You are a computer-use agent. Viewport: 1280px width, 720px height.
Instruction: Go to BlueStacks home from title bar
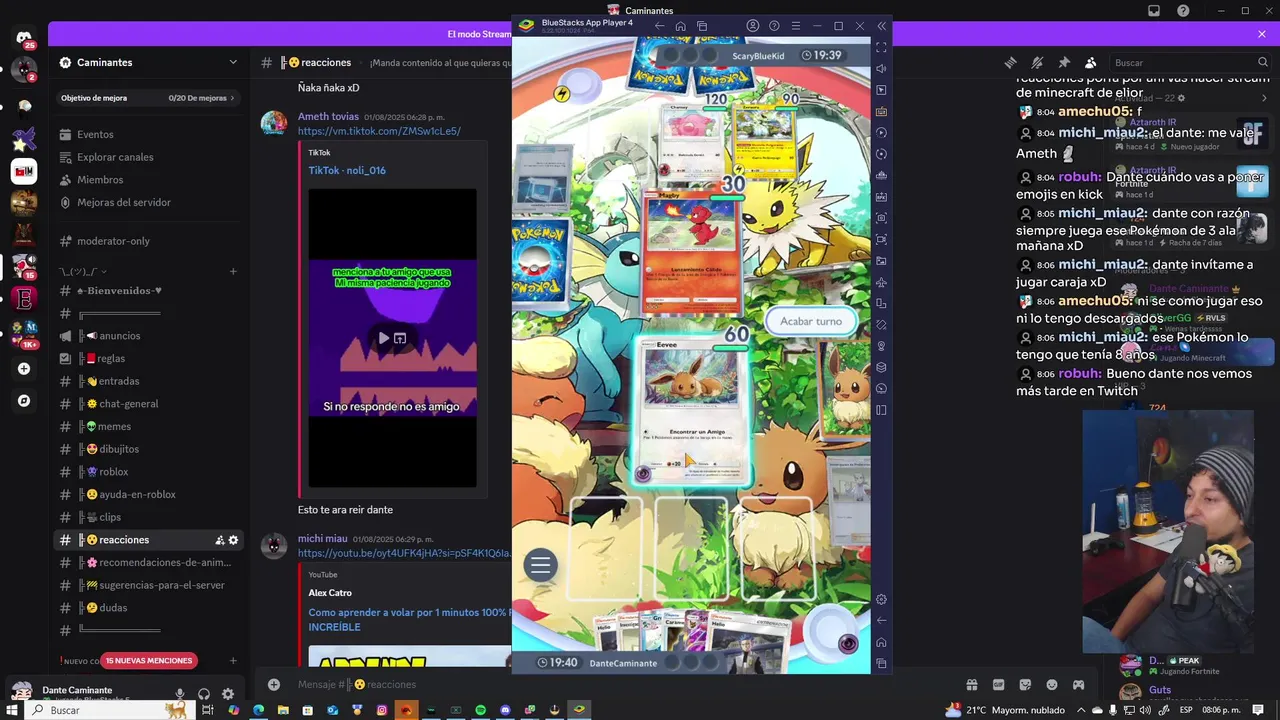680,26
